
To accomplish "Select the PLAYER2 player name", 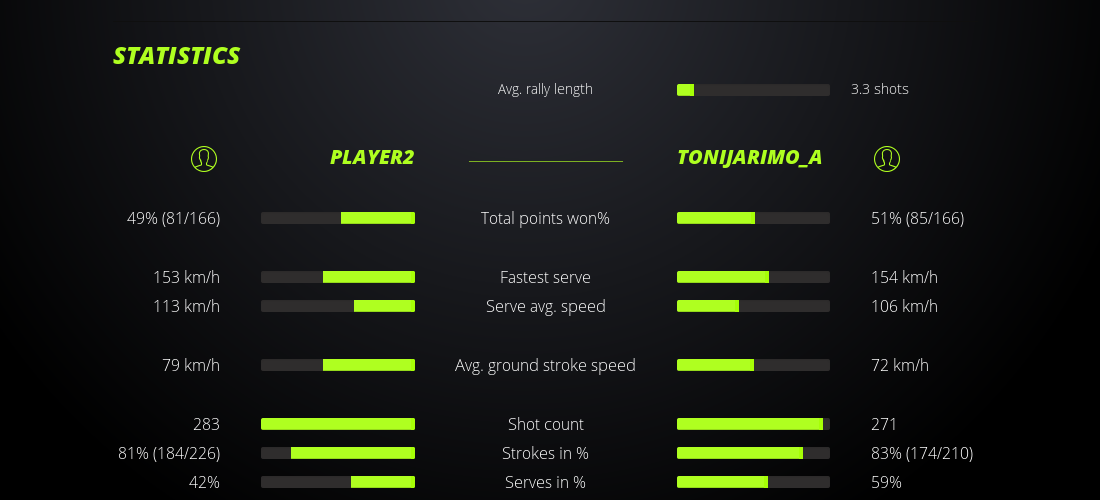I will point(372,157).
